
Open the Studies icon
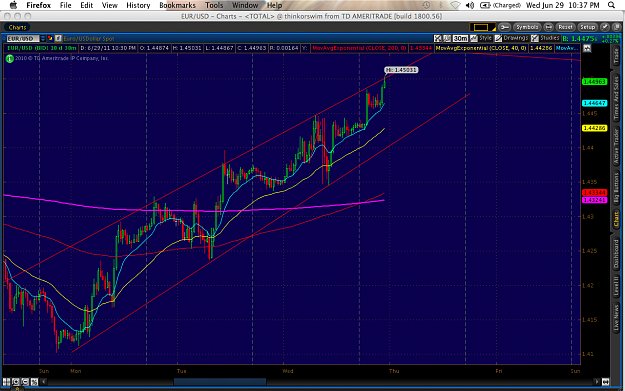(535, 38)
